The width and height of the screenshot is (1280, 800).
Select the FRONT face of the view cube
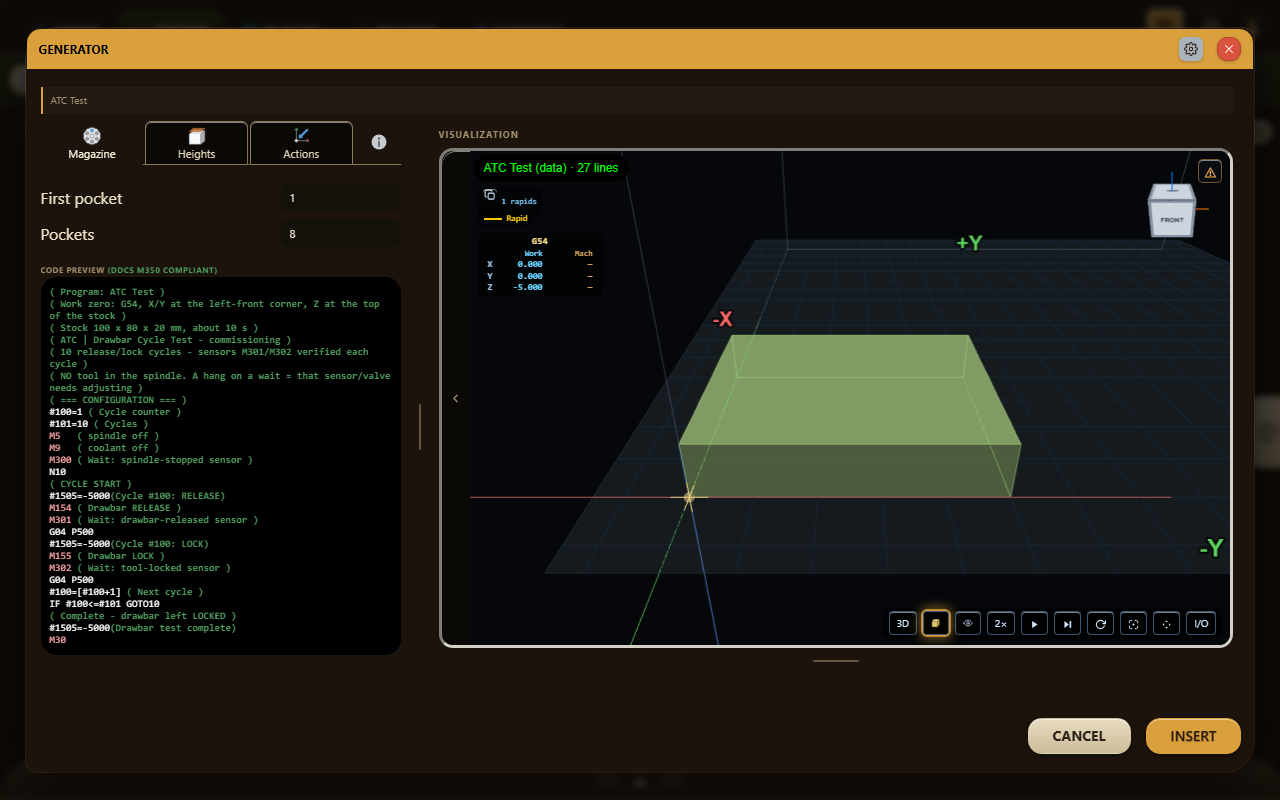point(1172,219)
